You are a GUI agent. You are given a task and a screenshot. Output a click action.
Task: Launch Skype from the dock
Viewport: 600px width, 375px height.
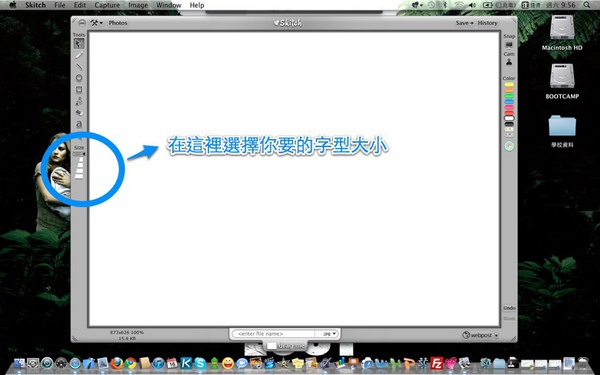[x=200, y=363]
